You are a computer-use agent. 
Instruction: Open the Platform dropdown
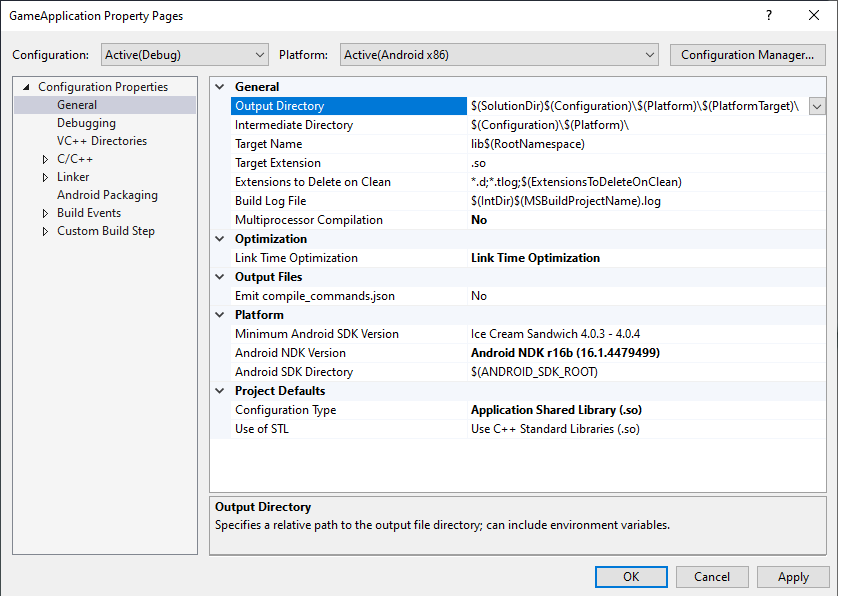pyautogui.click(x=499, y=55)
